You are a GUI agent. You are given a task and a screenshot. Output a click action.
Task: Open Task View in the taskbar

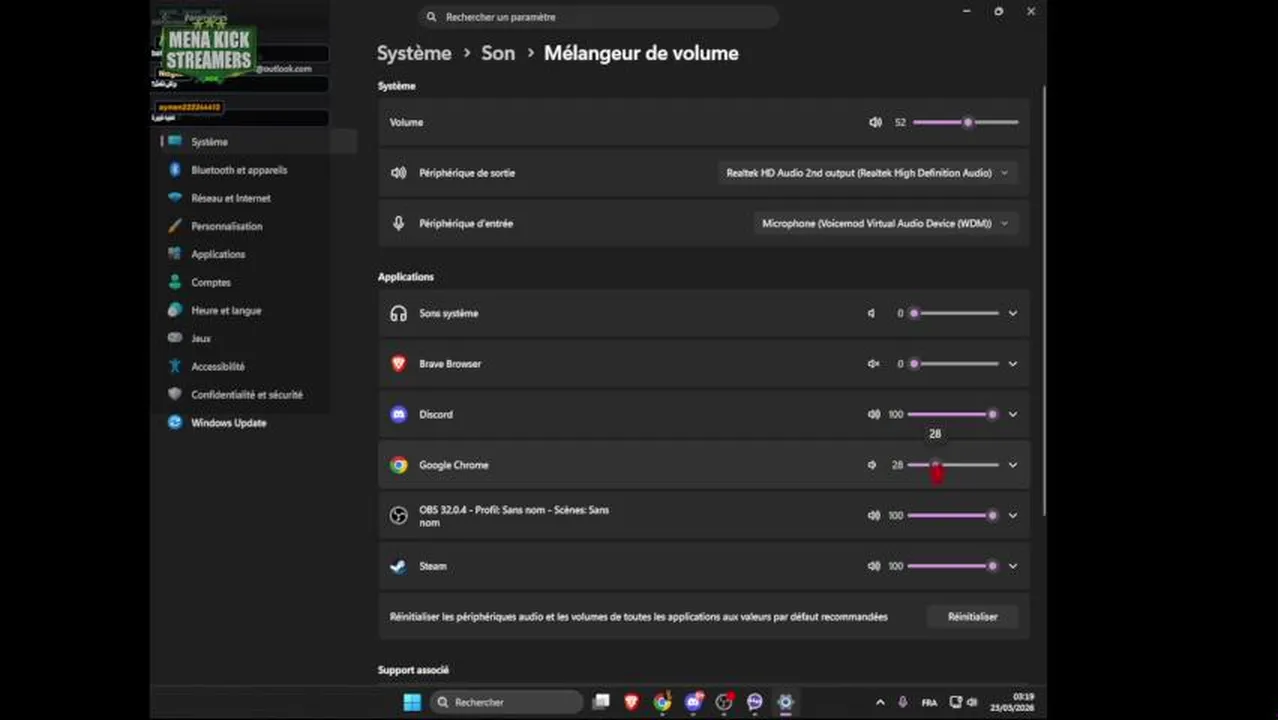601,702
